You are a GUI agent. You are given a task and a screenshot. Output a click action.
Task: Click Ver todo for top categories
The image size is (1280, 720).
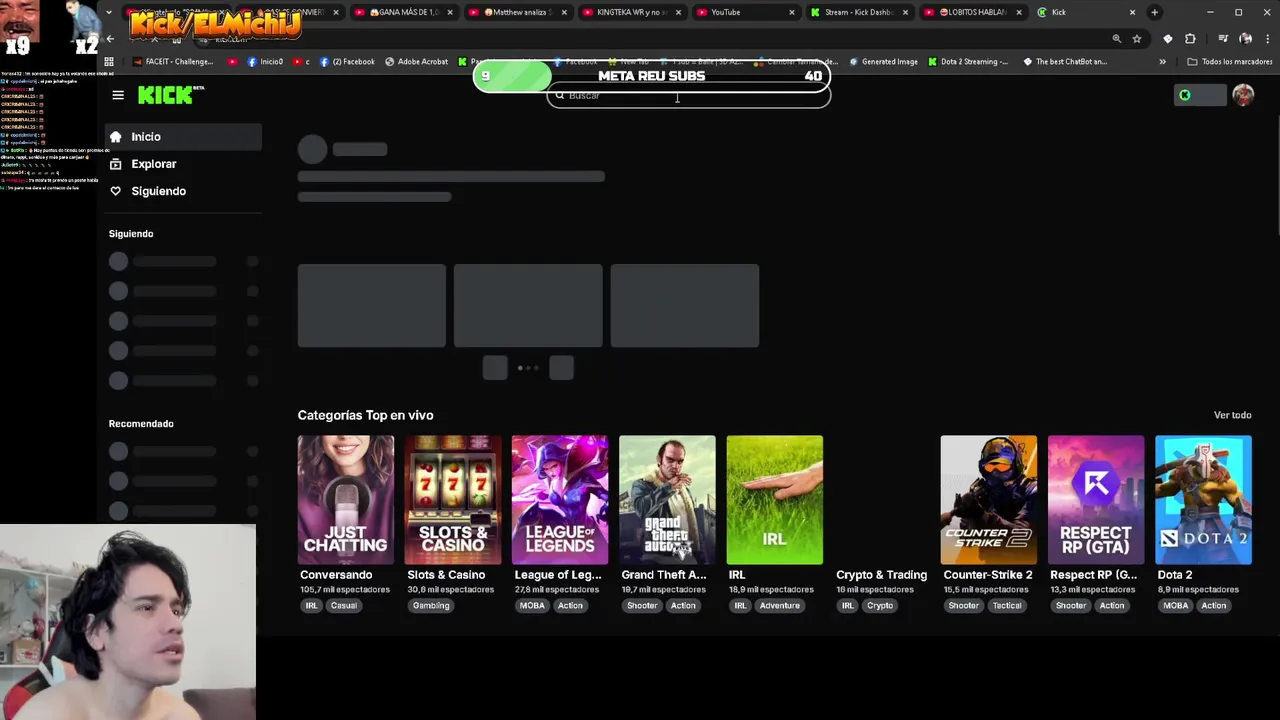click(1232, 415)
